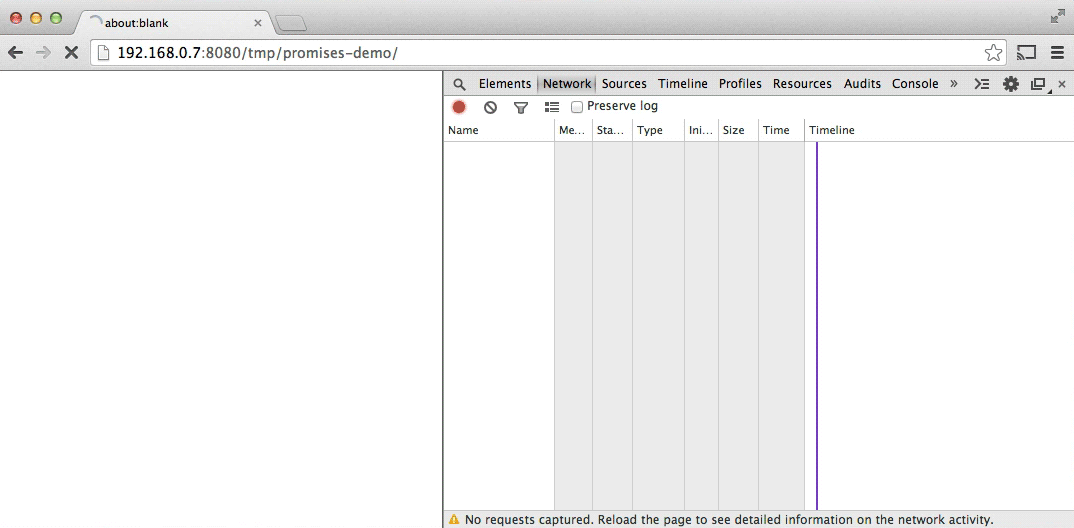Viewport: 1074px width, 528px height.
Task: Sort by the Size column header
Action: tap(738, 130)
